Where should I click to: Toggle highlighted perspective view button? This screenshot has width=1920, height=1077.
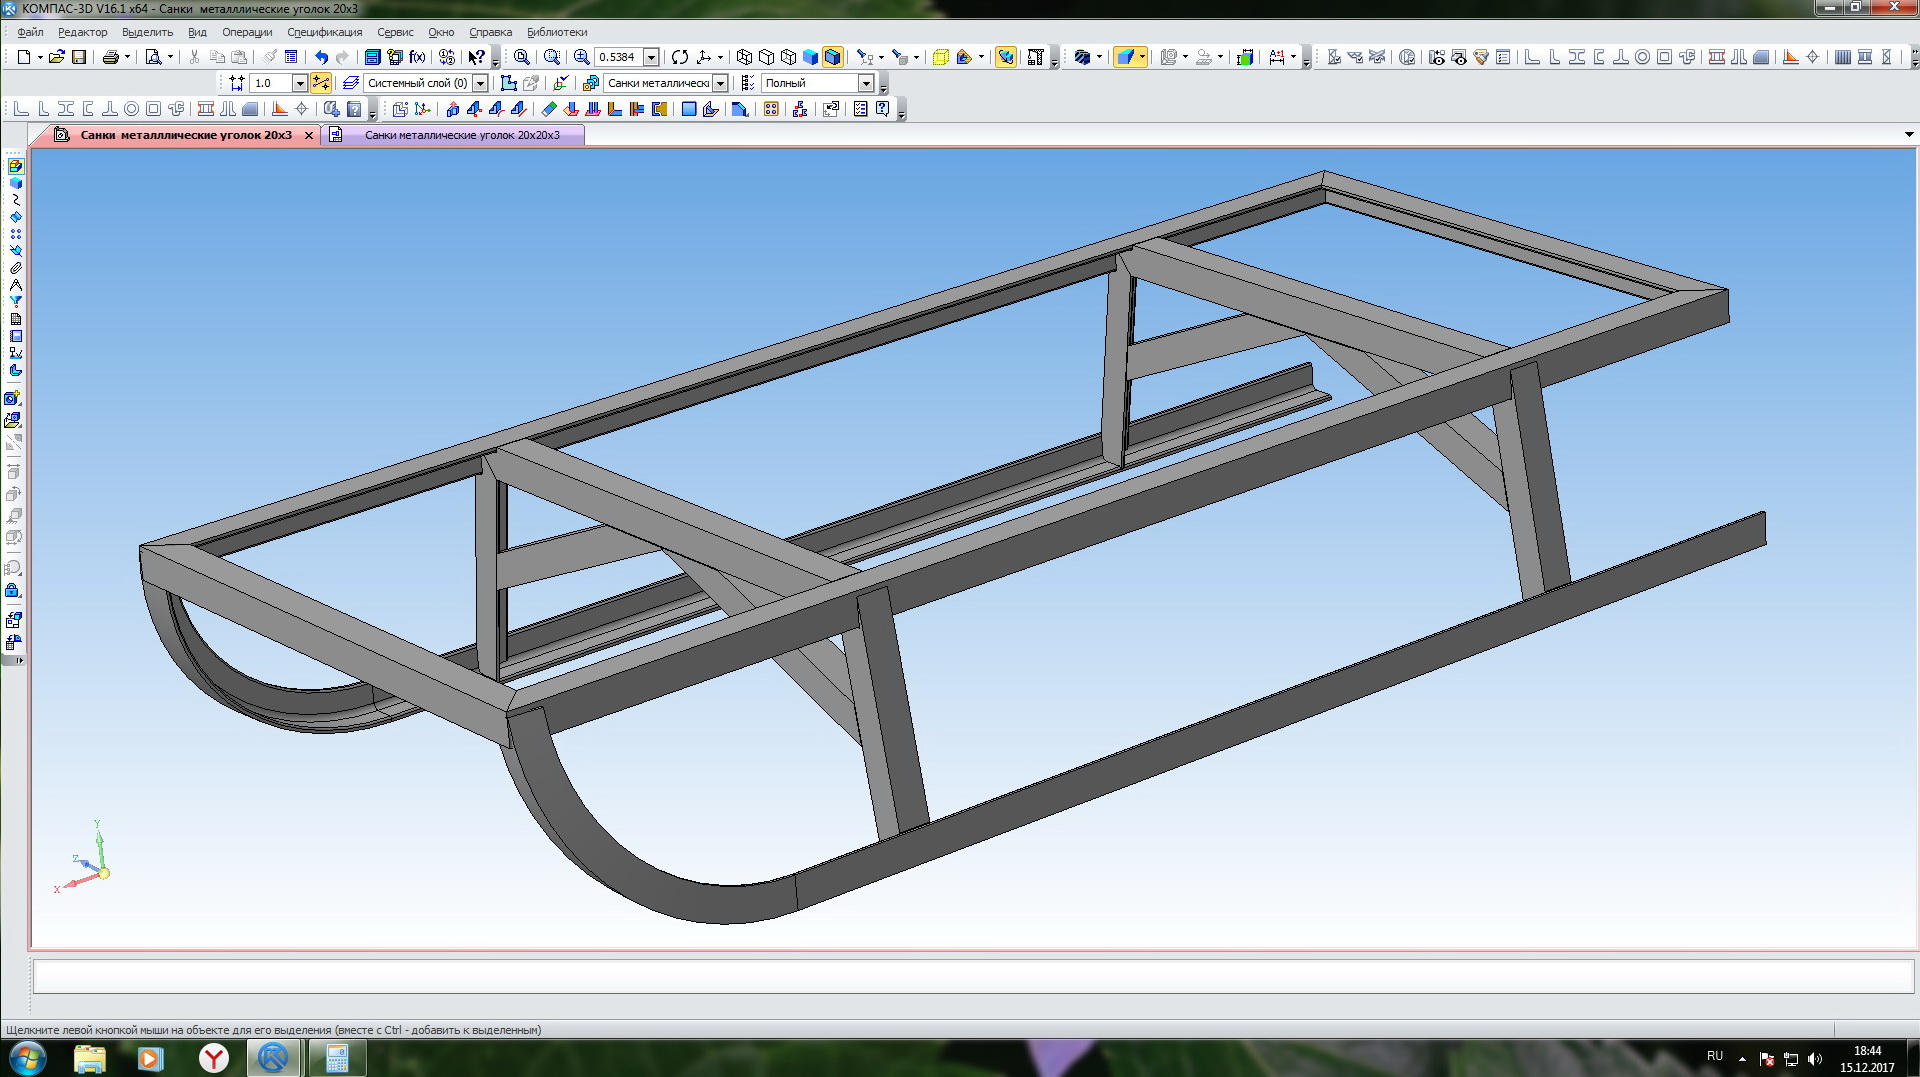point(1006,57)
